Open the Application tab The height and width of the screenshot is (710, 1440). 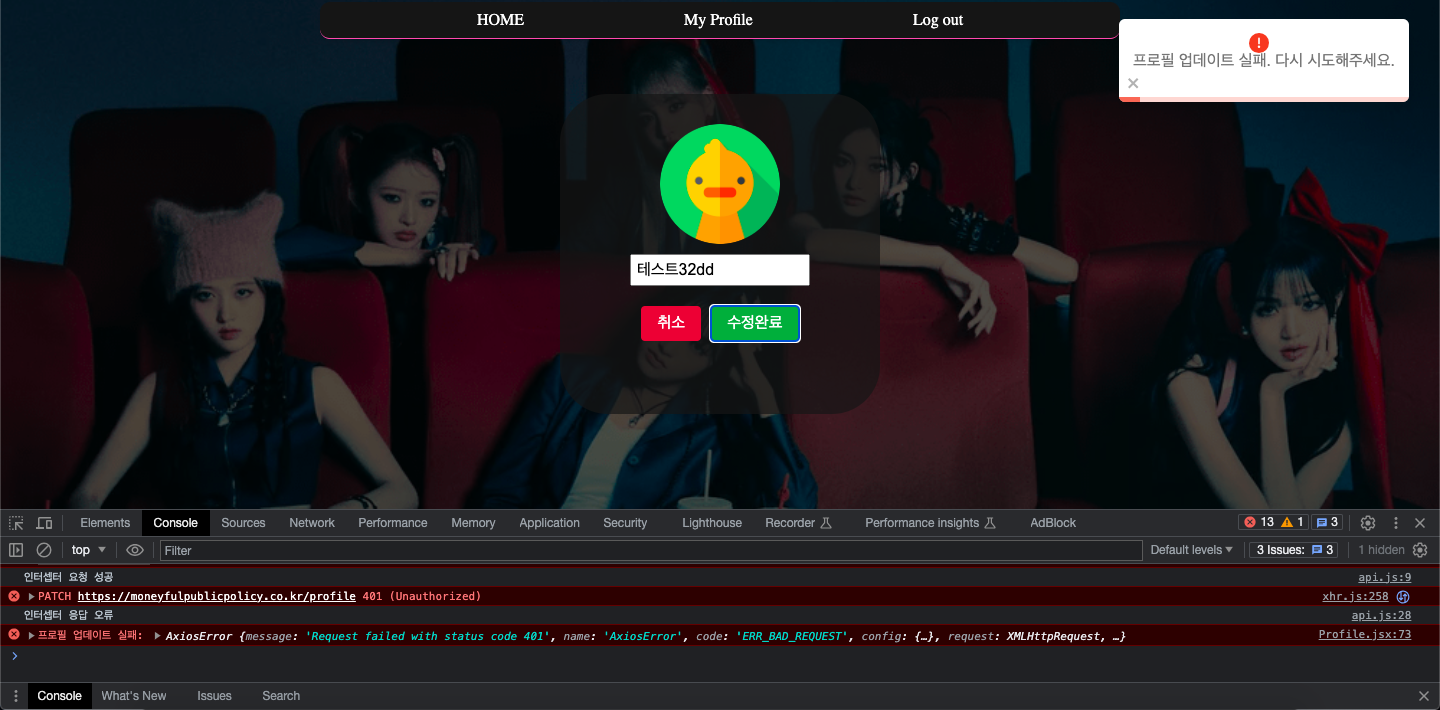[549, 523]
